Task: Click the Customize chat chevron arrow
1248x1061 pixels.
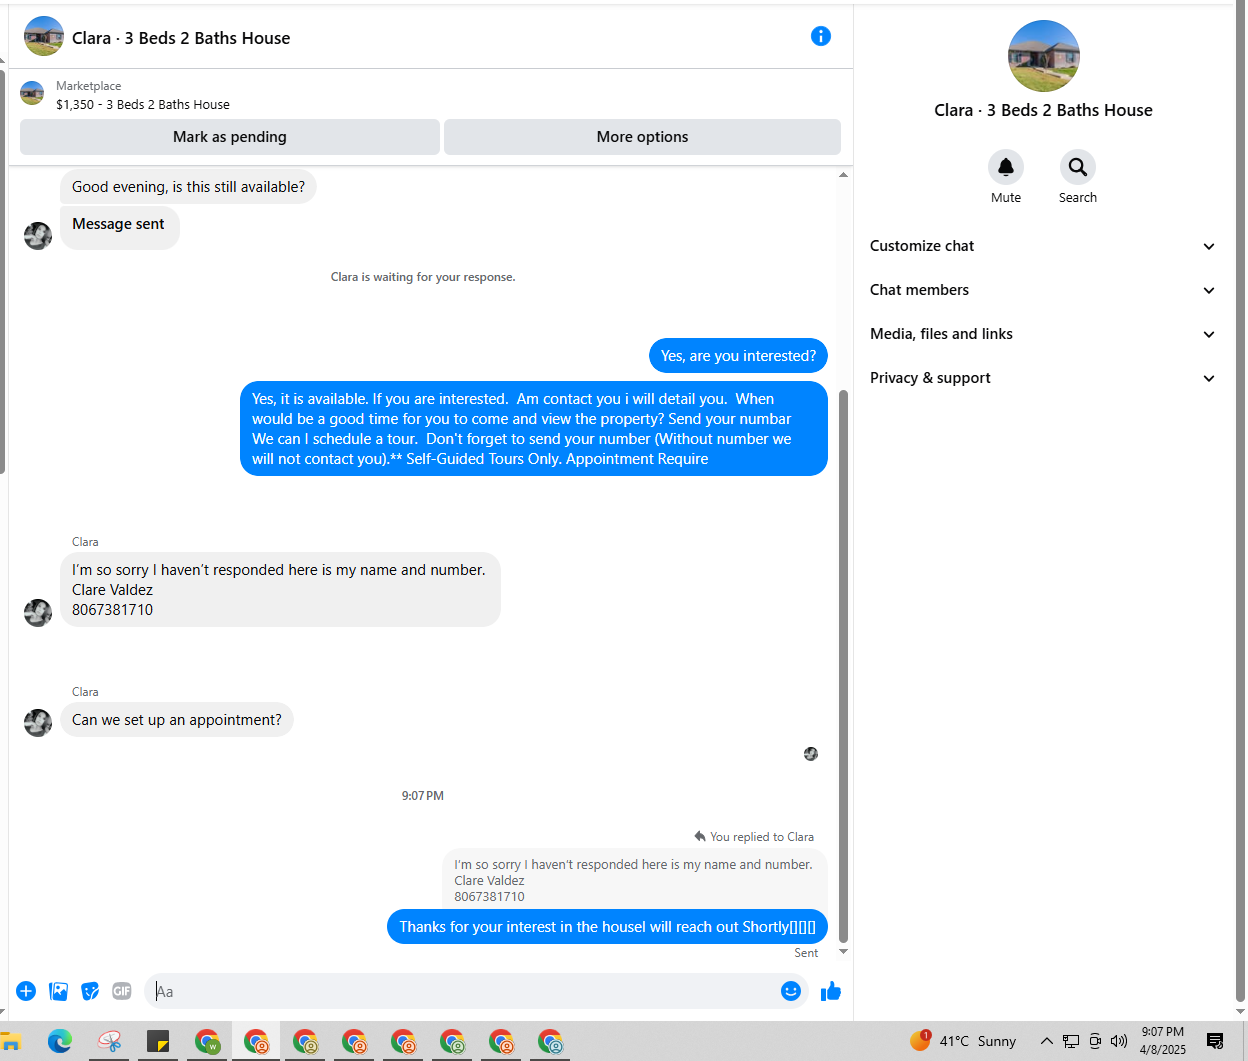Action: tap(1209, 247)
